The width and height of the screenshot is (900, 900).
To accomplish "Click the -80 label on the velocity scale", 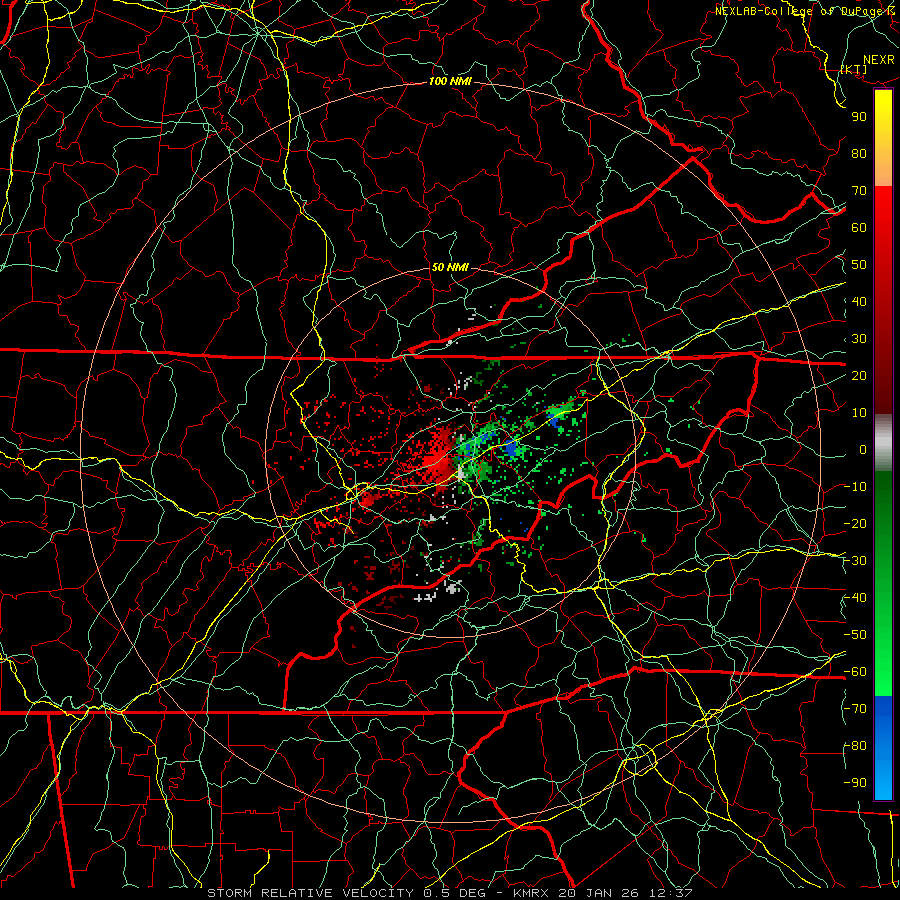I will 855,746.
